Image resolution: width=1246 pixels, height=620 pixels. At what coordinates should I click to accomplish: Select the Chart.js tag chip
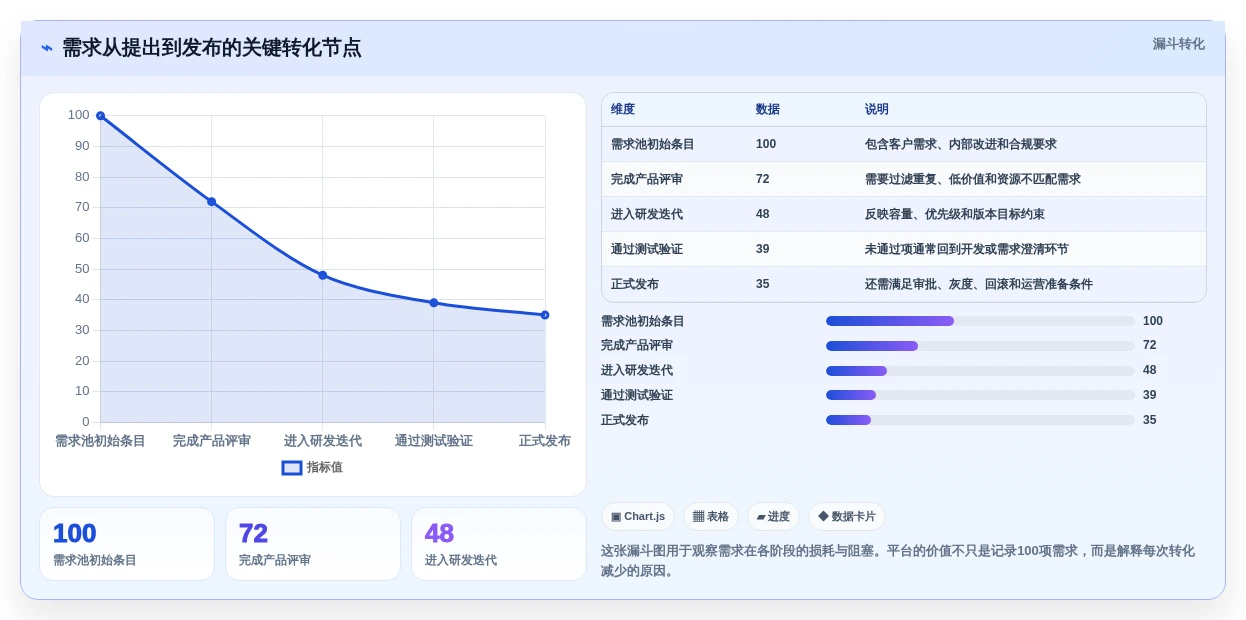[637, 517]
